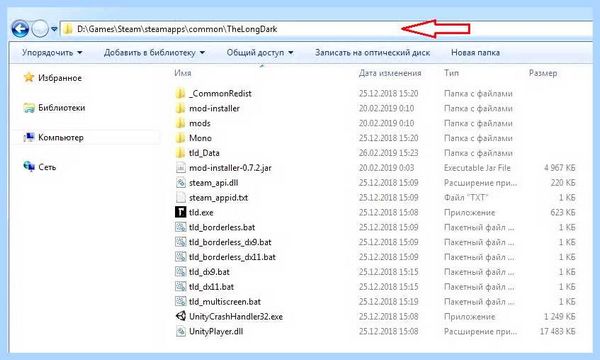Click the Компьютер icon
The width and height of the screenshot is (600, 360).
click(x=29, y=137)
